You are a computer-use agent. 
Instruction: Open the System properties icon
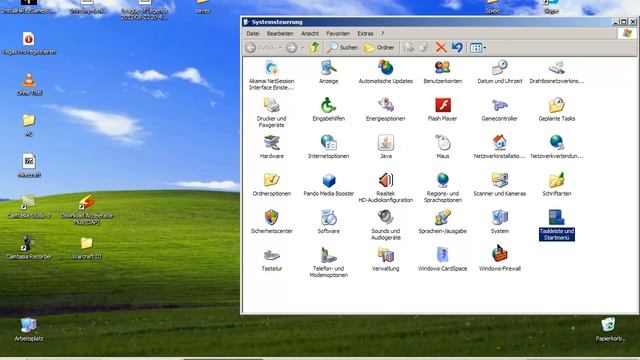[x=500, y=222]
